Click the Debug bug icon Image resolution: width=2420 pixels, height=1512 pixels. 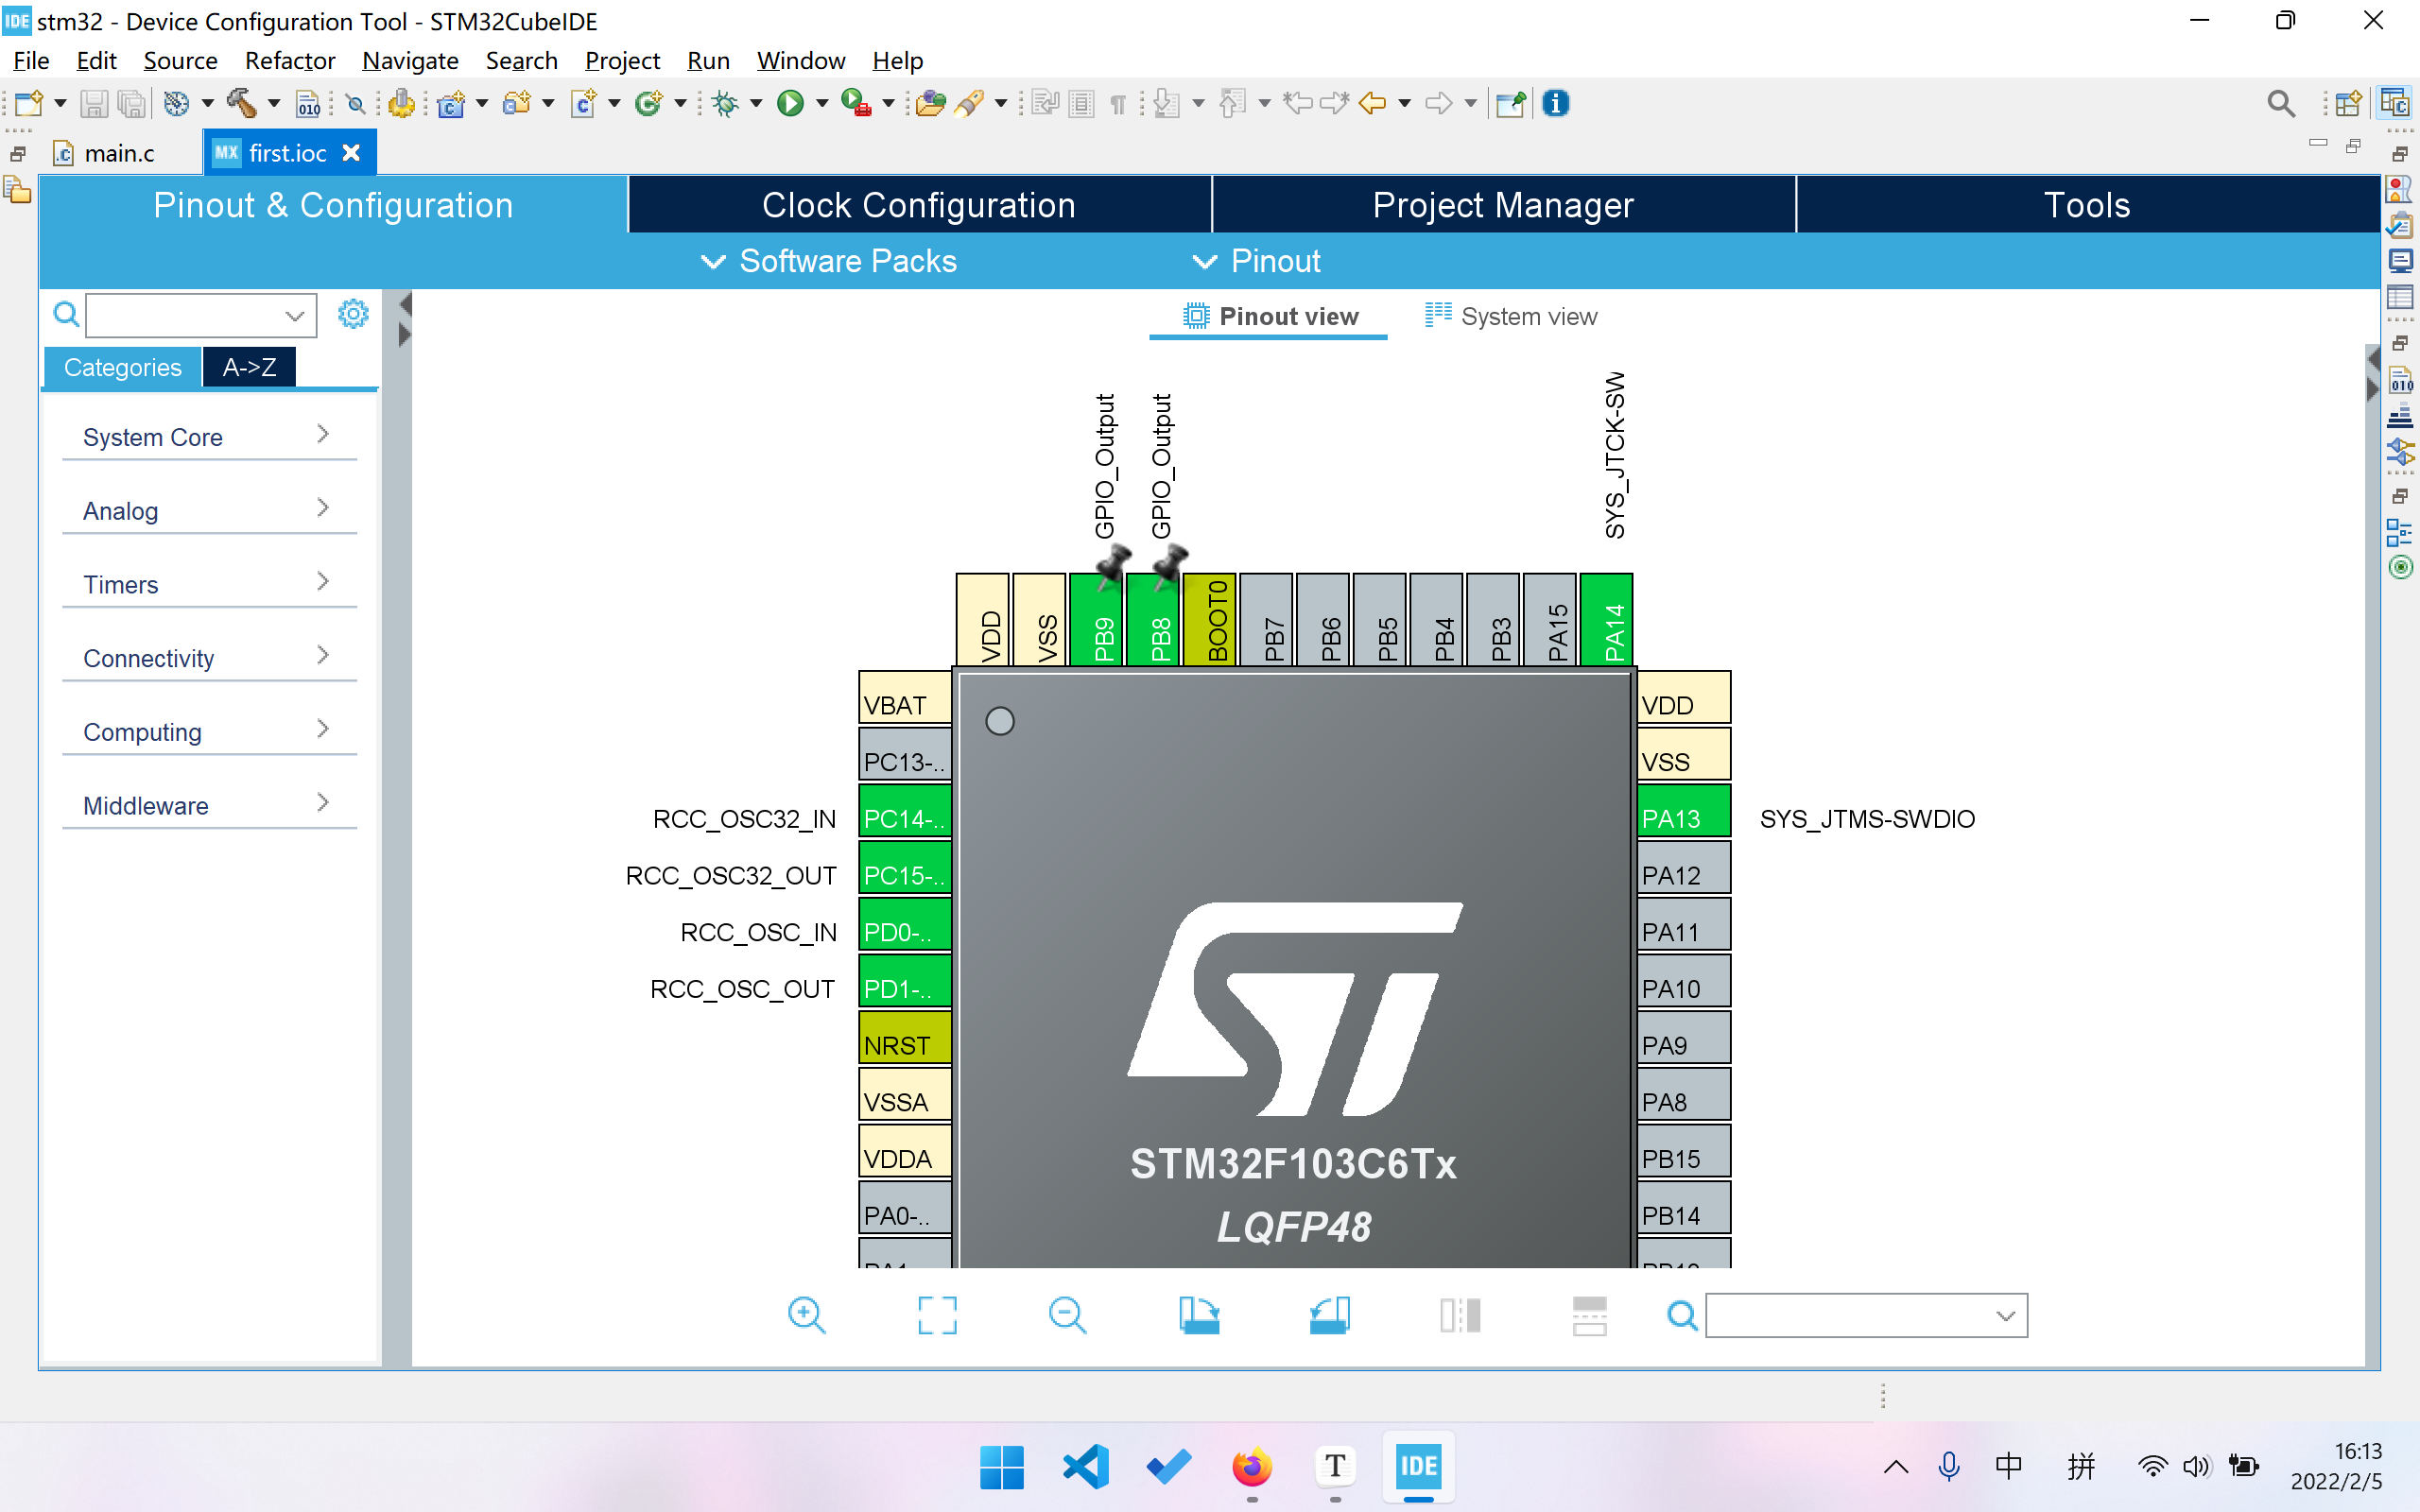726,103
